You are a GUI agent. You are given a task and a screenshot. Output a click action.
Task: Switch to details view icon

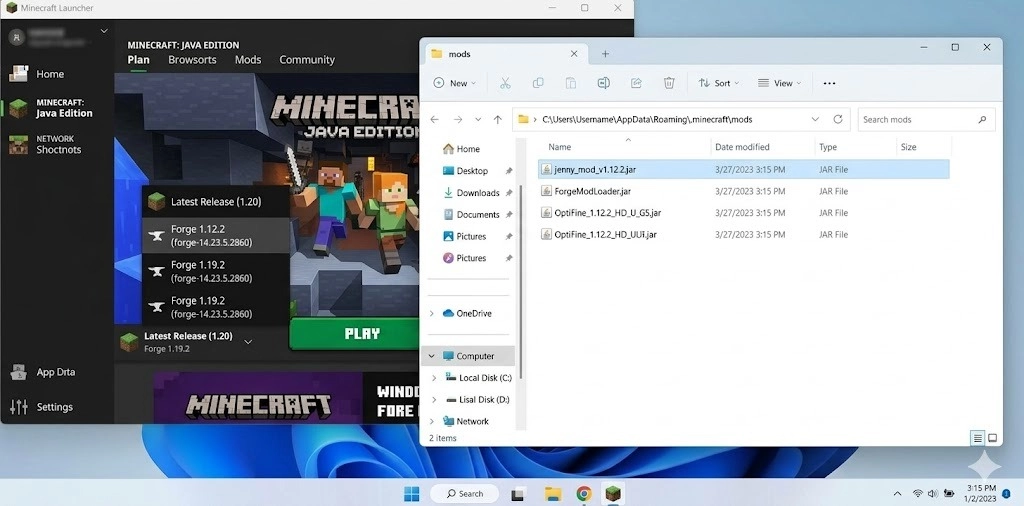978,438
